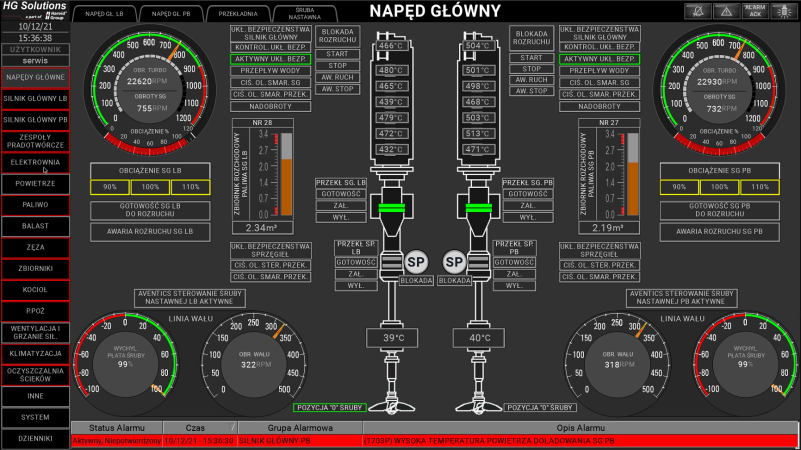
Task: Select the left main engine cylinder diagram
Action: [392, 100]
